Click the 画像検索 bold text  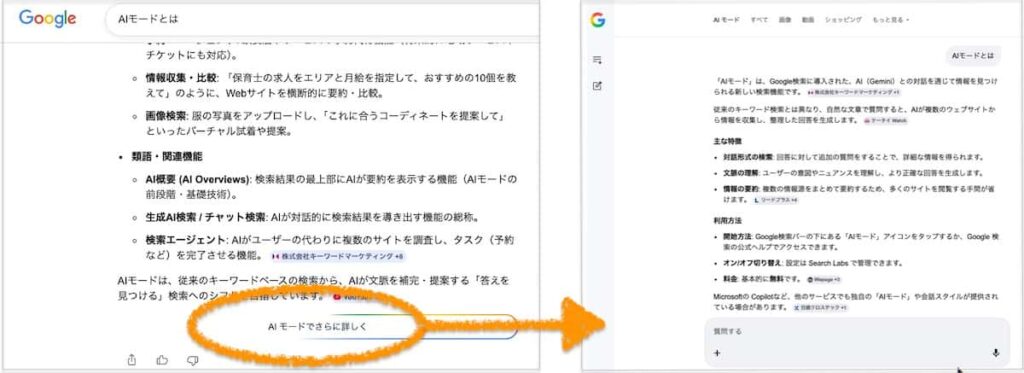click(167, 116)
